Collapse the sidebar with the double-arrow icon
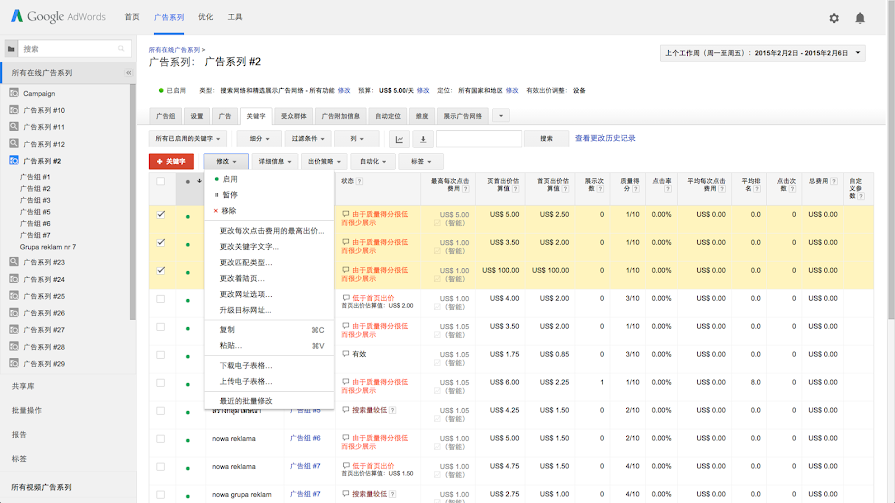Viewport: 895px width, 503px height. click(128, 73)
